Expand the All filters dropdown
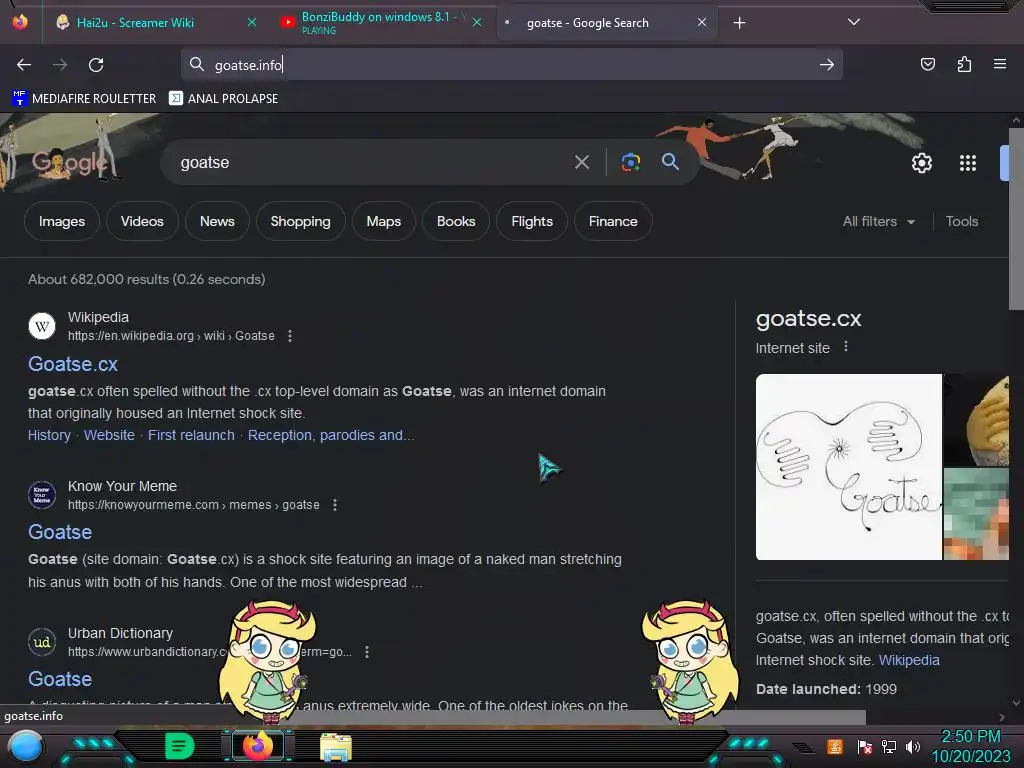1024x768 pixels. coord(878,221)
